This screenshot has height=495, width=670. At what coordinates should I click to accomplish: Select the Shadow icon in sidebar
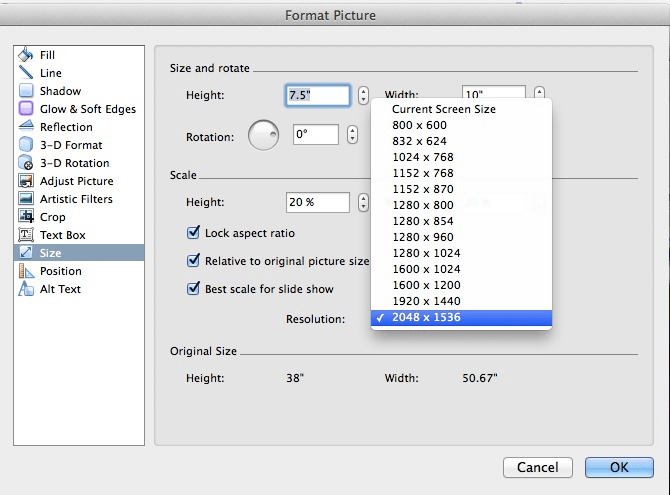(26, 91)
